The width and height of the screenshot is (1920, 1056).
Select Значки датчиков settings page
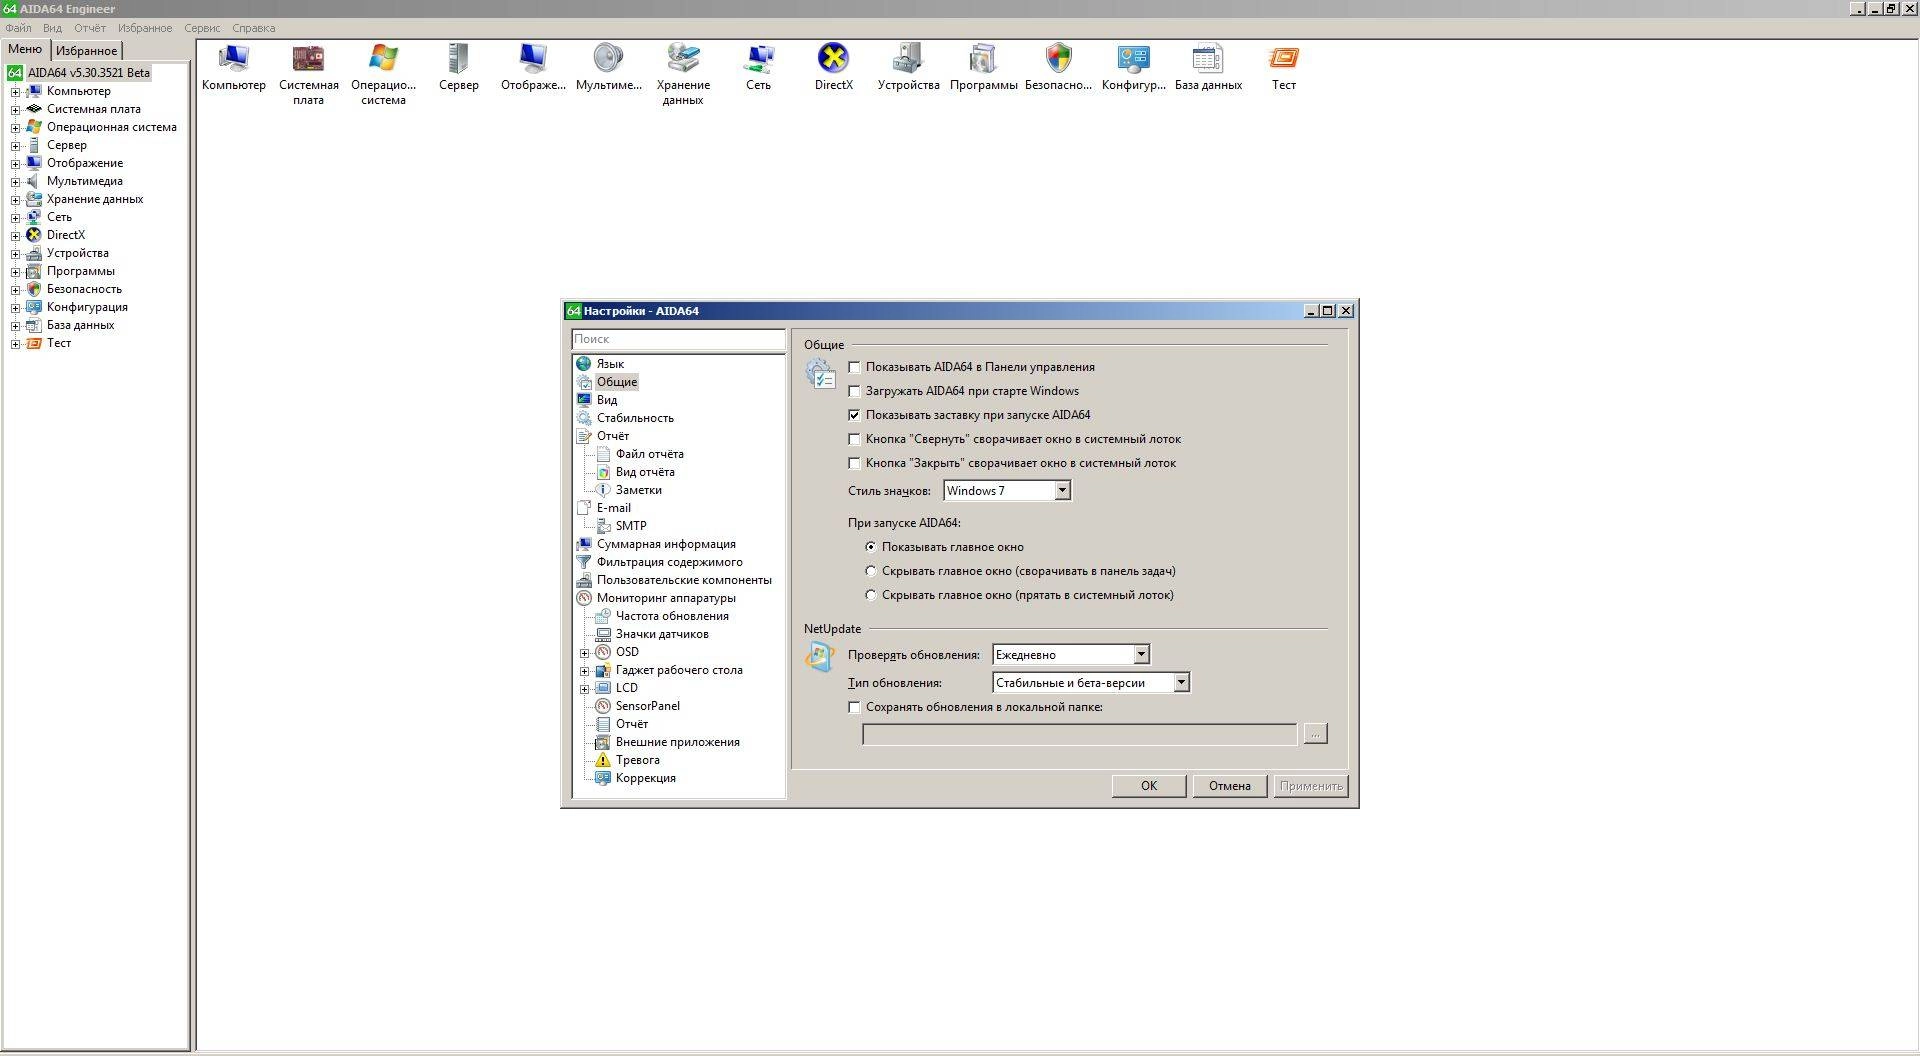coord(662,634)
